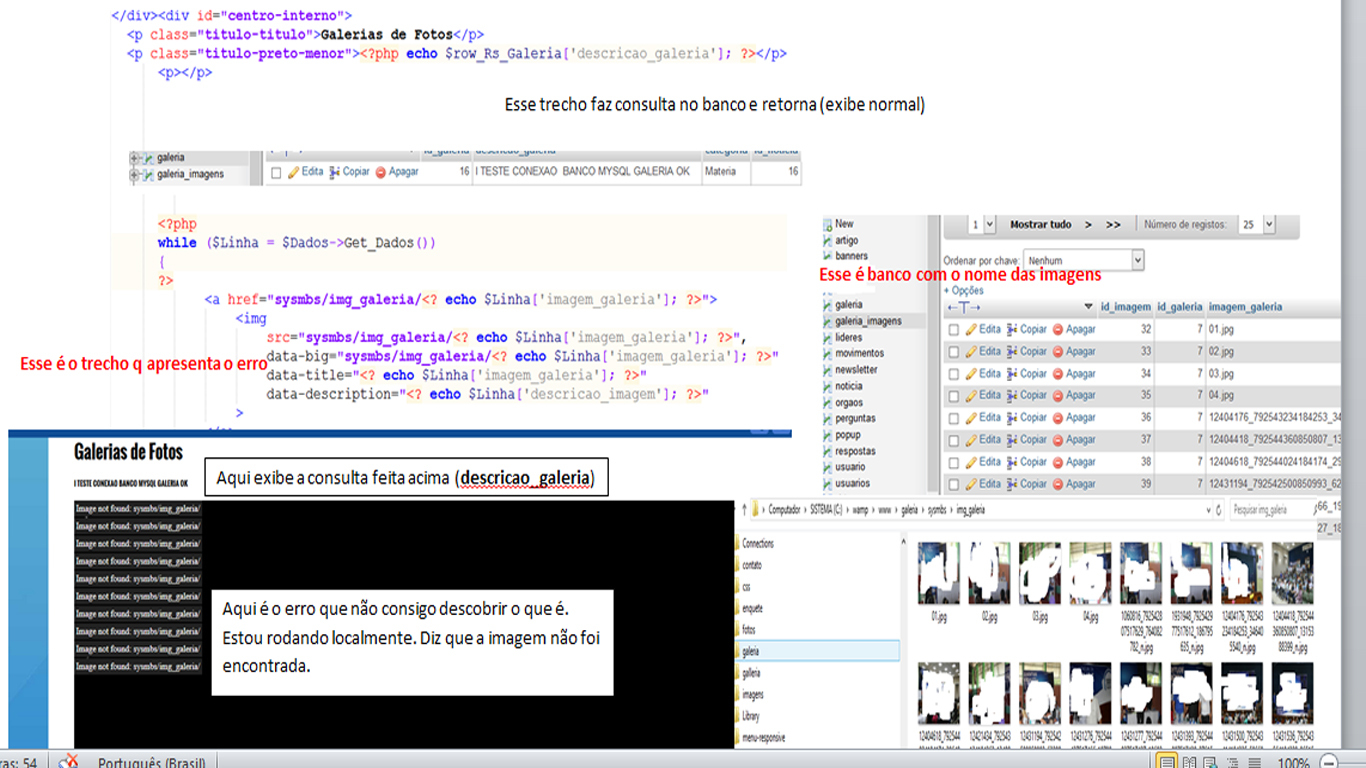Check the checkbox for row id 38
This screenshot has height=768, width=1366.
(953, 462)
